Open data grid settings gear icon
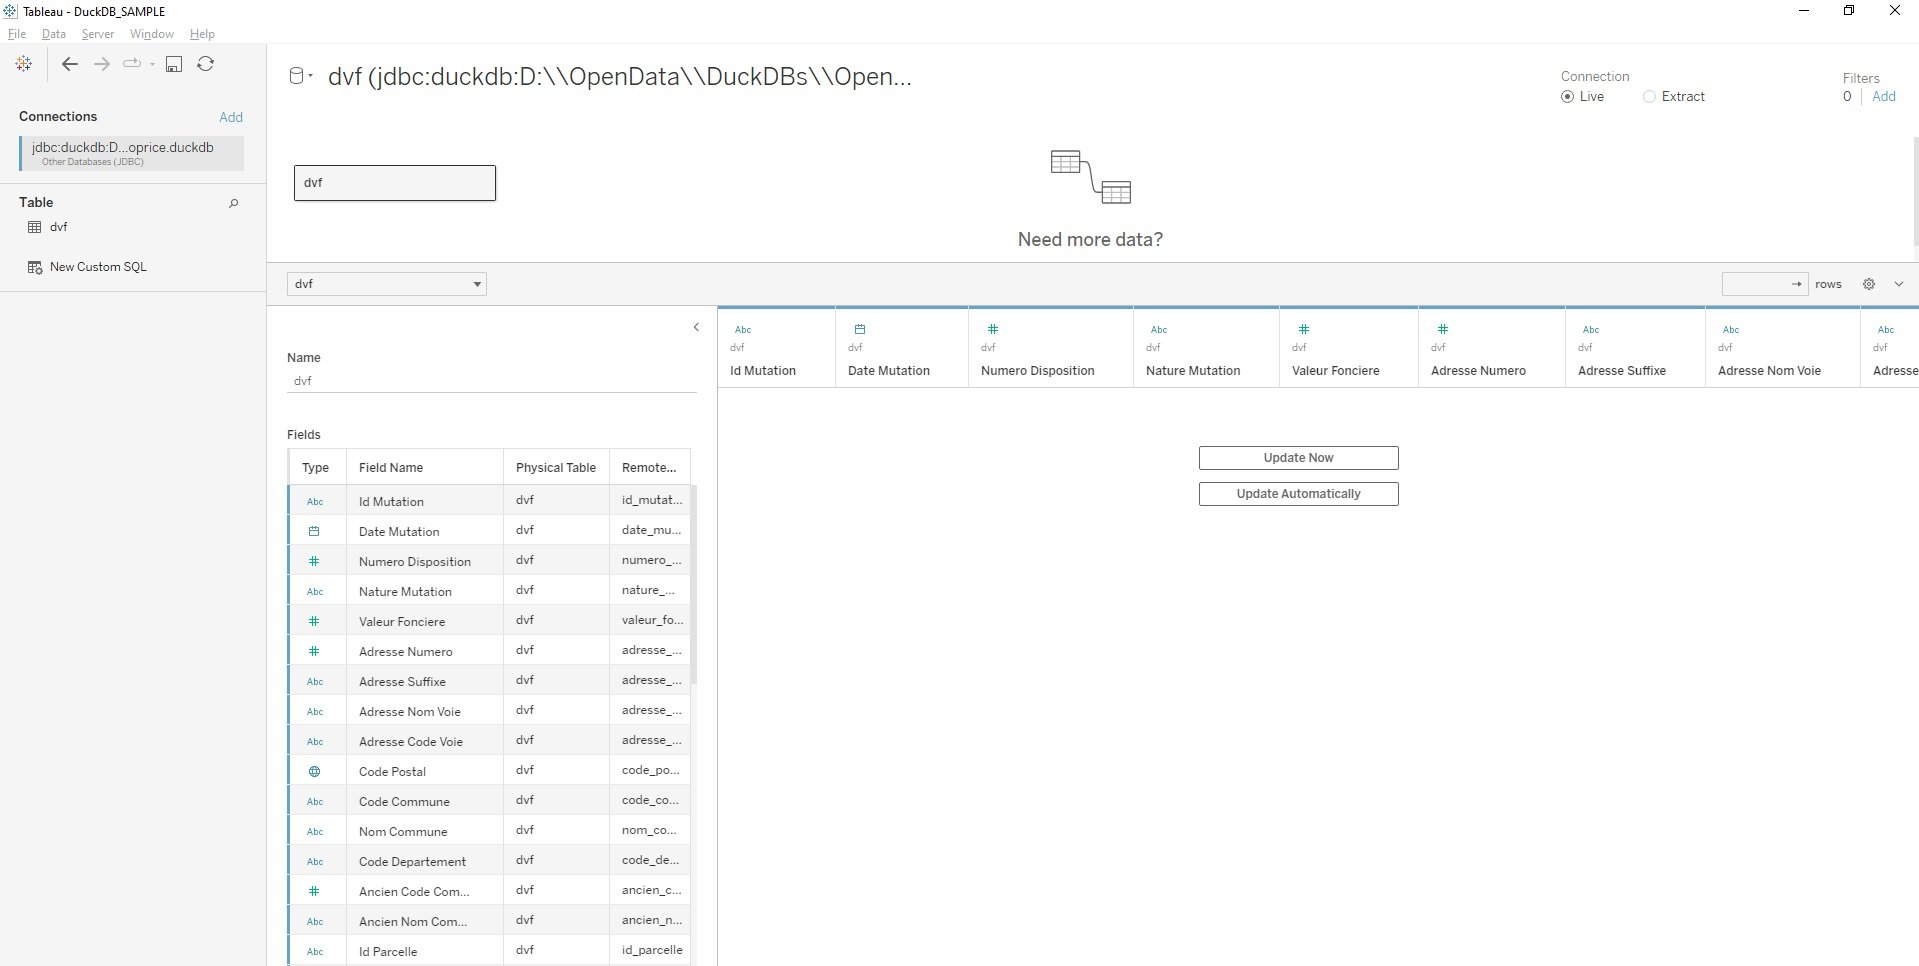1919x966 pixels. coord(1868,284)
